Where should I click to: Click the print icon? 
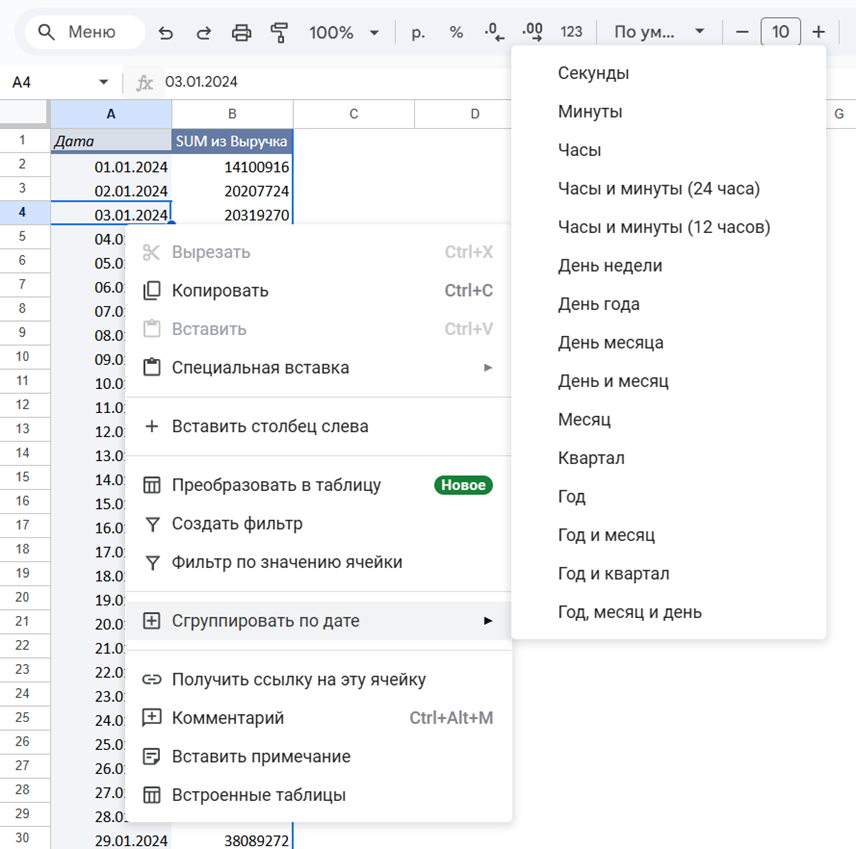coord(241,33)
